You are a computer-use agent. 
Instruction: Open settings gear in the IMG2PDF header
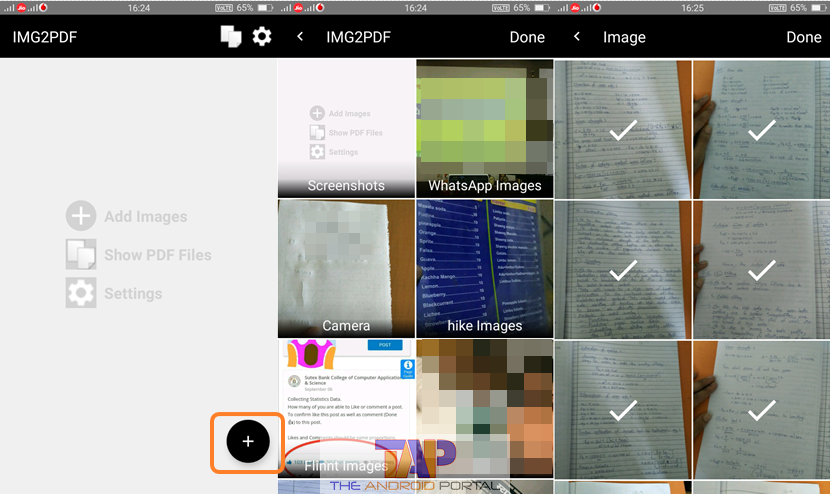coord(261,37)
